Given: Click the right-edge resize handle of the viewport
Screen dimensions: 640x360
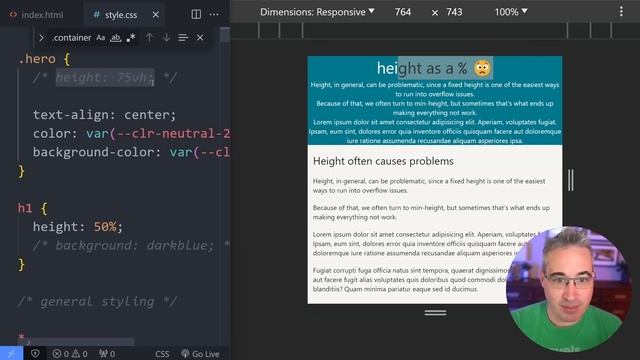Looking at the screenshot, I should [571, 180].
